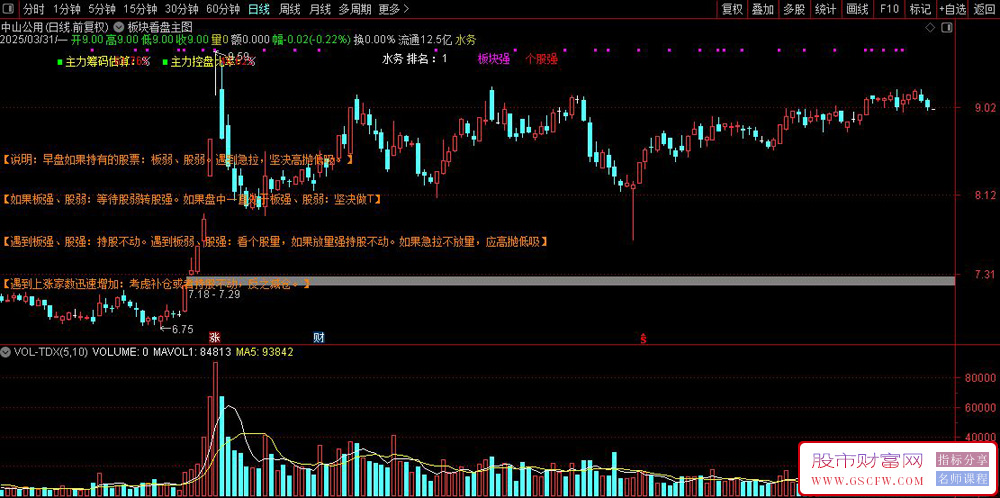1000x498 pixels.
Task: Select the 1分钟 period
Action: pos(66,9)
